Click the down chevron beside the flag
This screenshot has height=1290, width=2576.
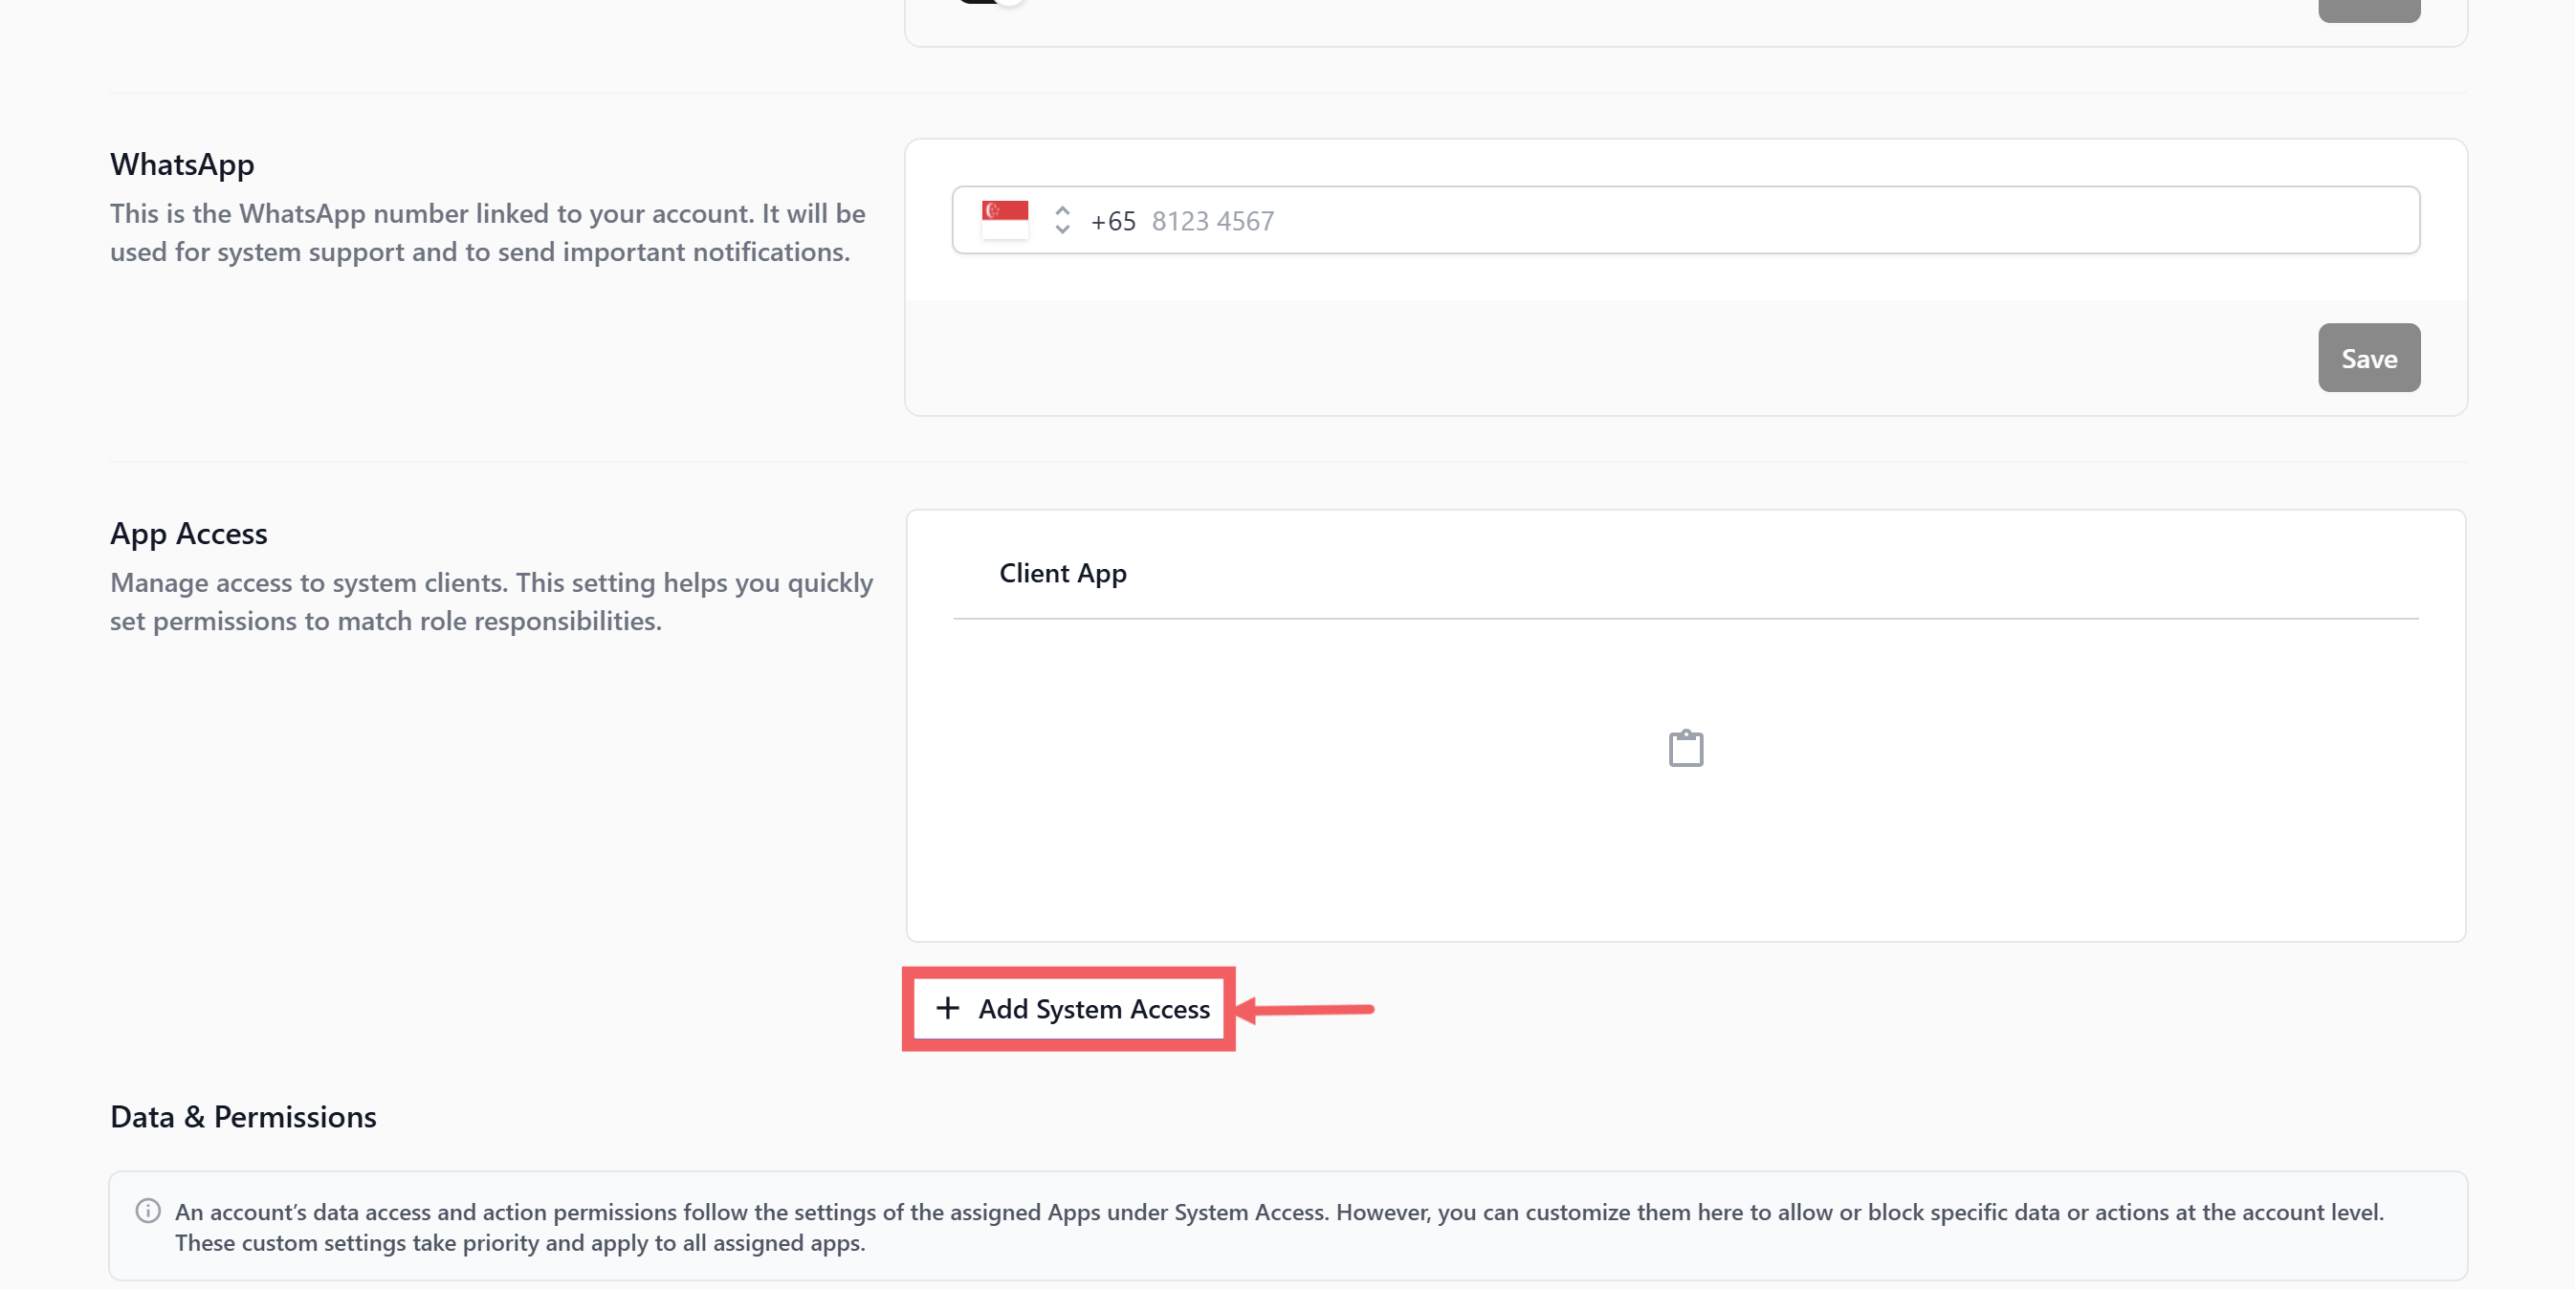pos(1062,229)
